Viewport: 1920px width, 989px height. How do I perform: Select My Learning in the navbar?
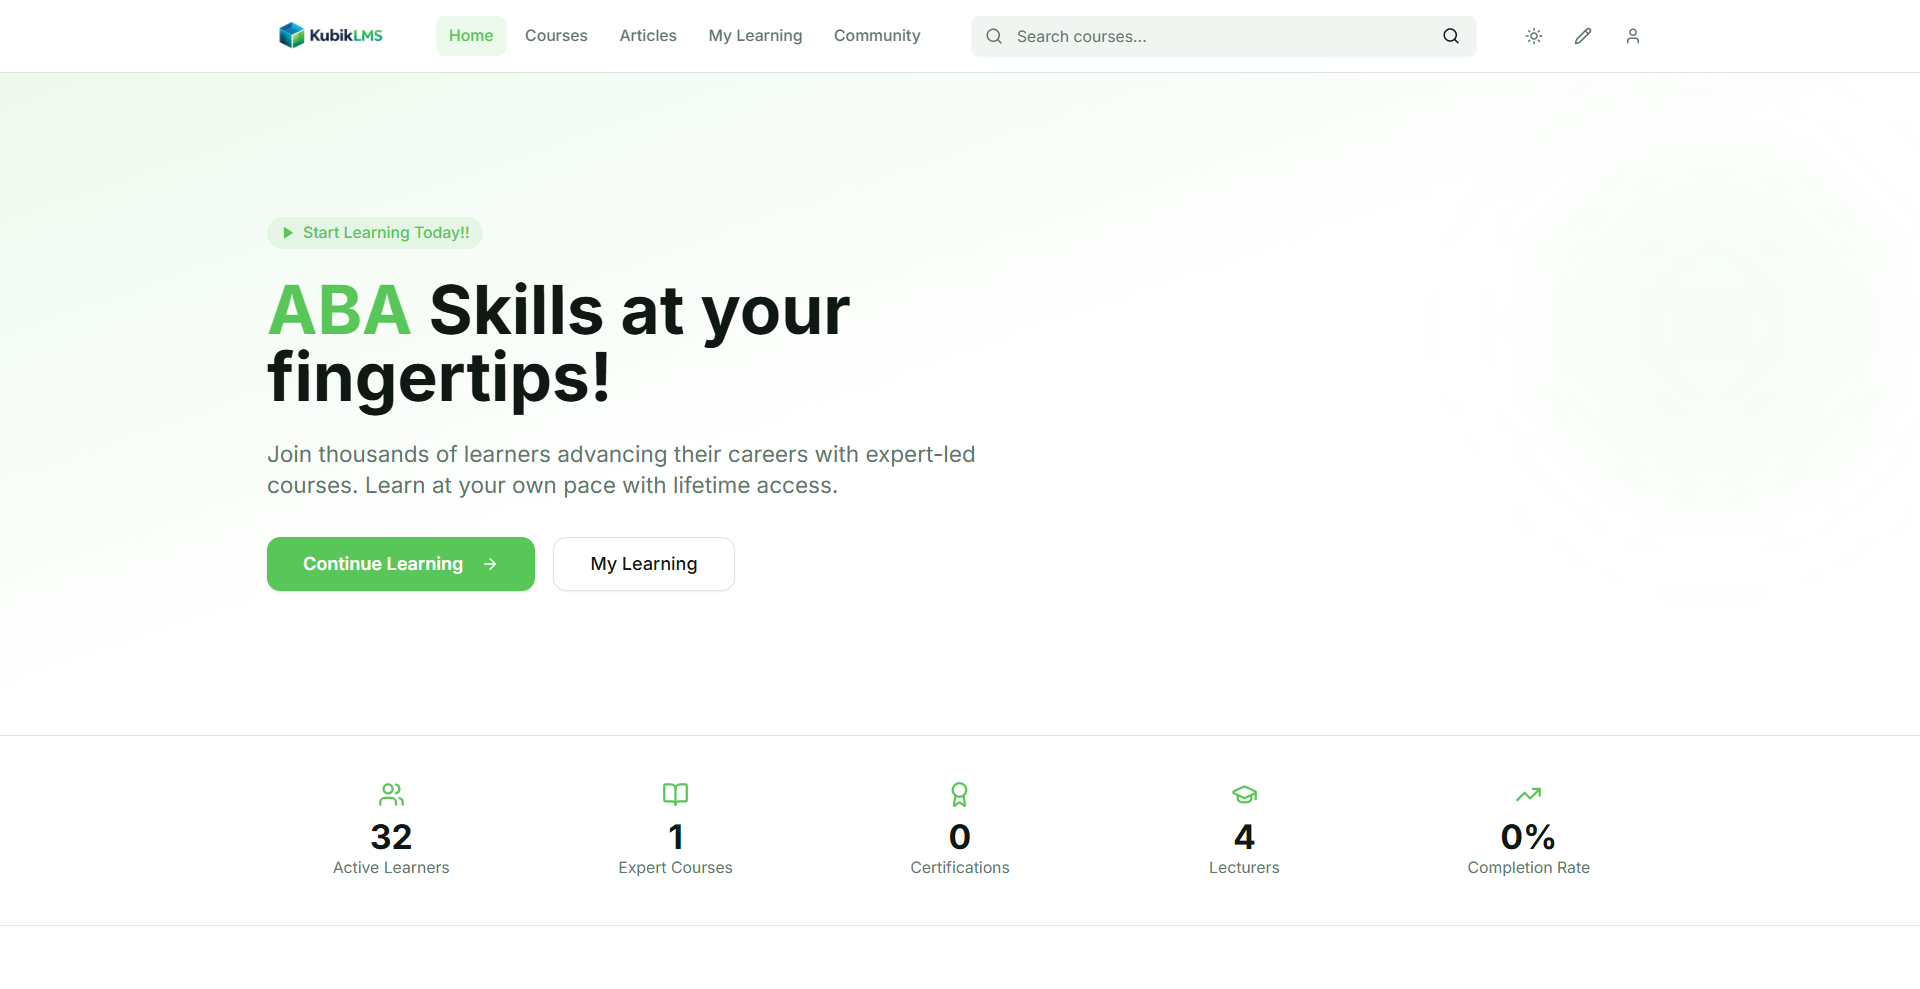(755, 36)
